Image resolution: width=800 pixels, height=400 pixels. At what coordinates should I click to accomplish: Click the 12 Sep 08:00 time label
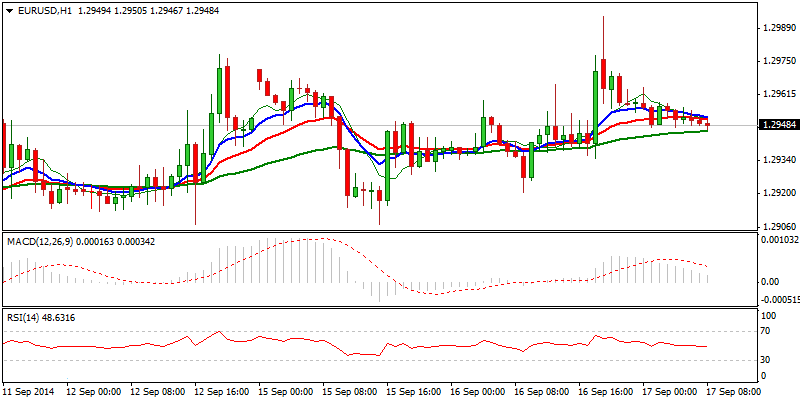pos(158,391)
